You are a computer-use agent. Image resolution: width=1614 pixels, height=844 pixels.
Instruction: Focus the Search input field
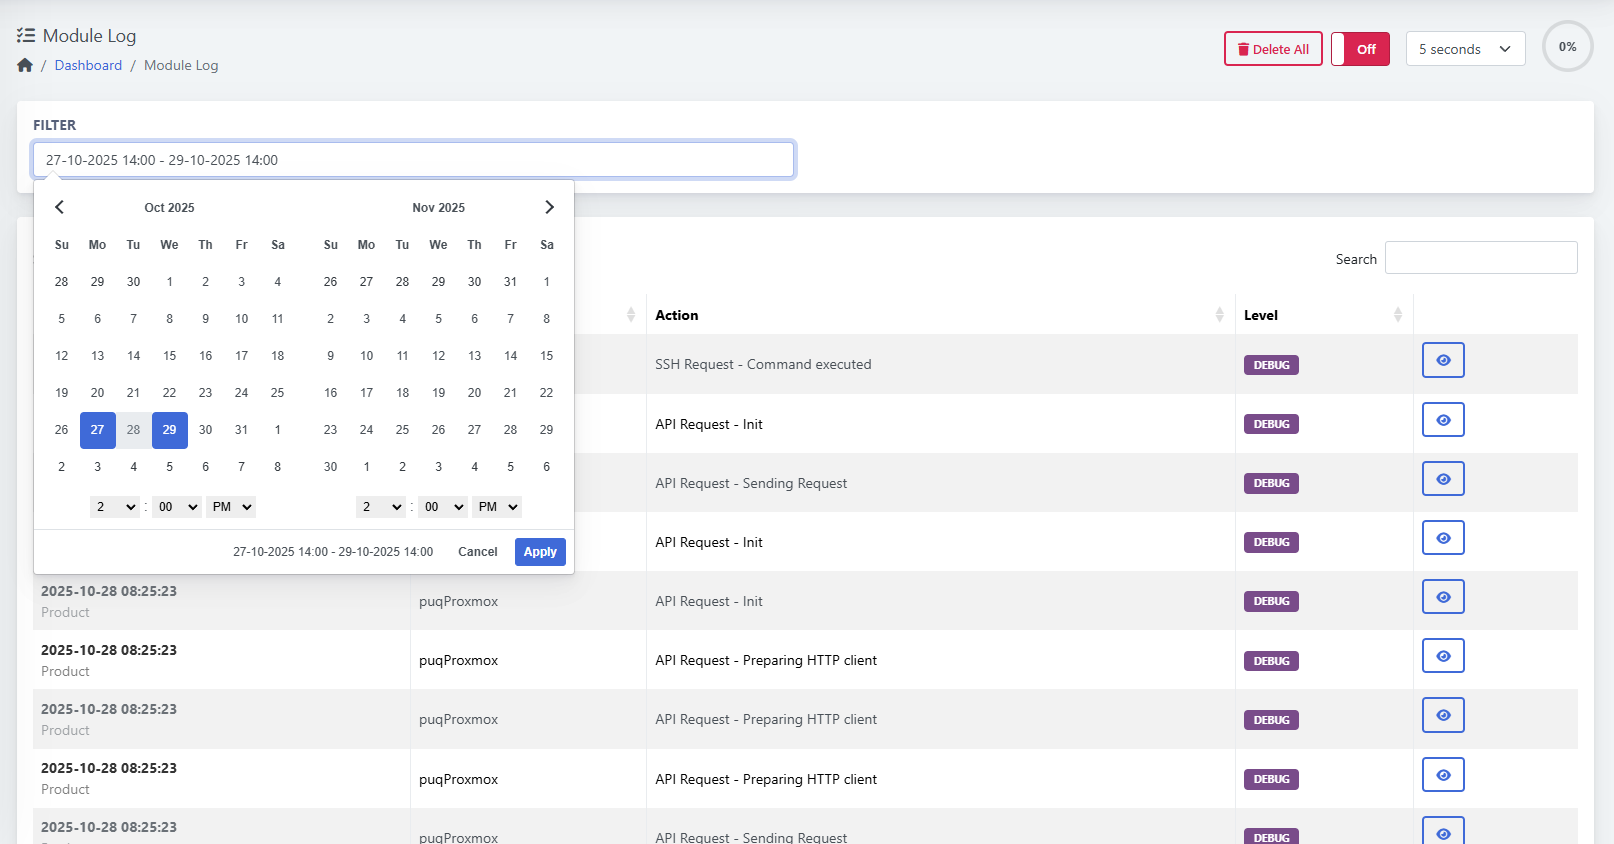(x=1480, y=258)
